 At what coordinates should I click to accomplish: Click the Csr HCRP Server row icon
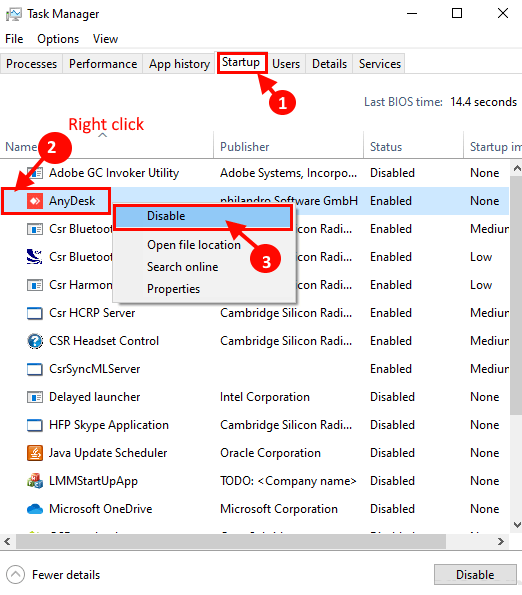point(35,313)
